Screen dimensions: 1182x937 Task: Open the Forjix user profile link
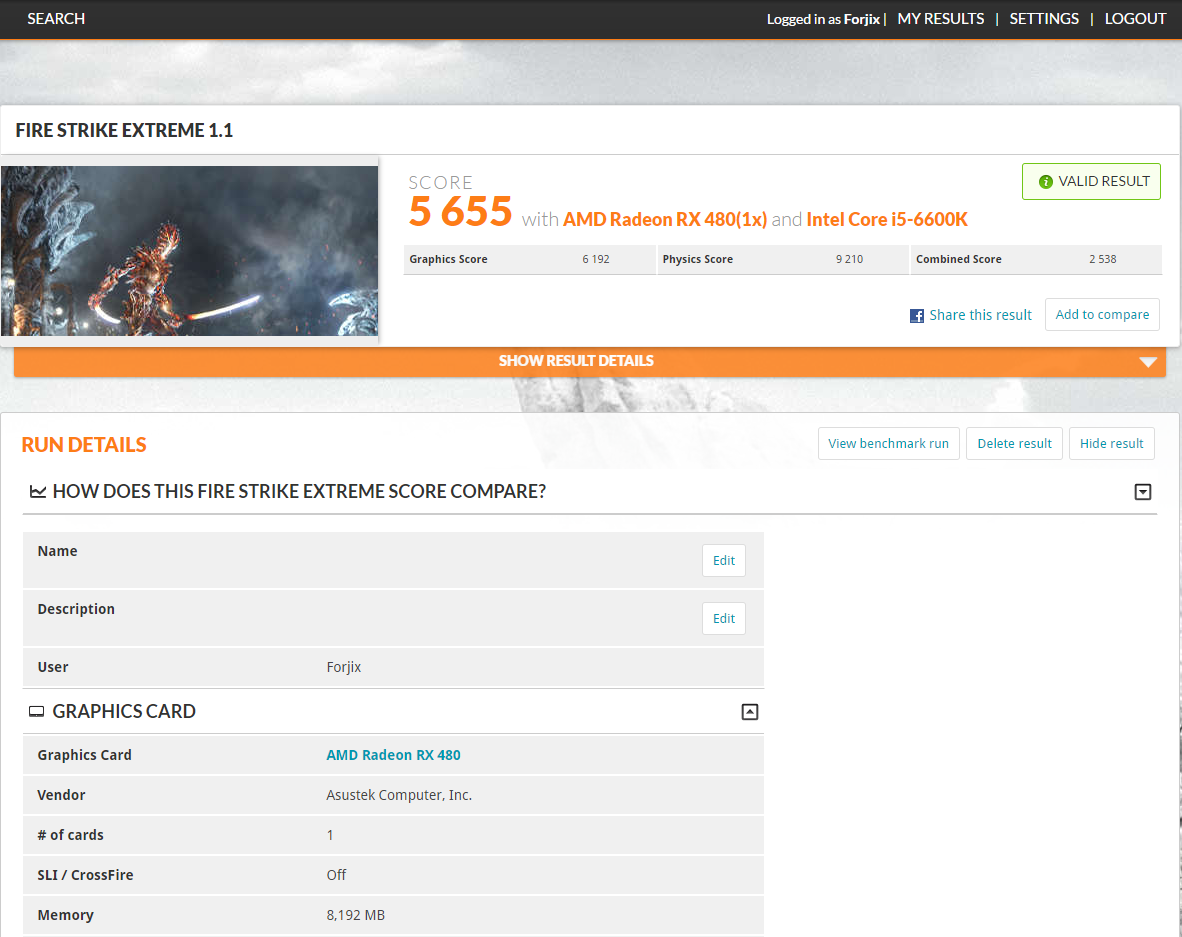pyautogui.click(x=862, y=20)
